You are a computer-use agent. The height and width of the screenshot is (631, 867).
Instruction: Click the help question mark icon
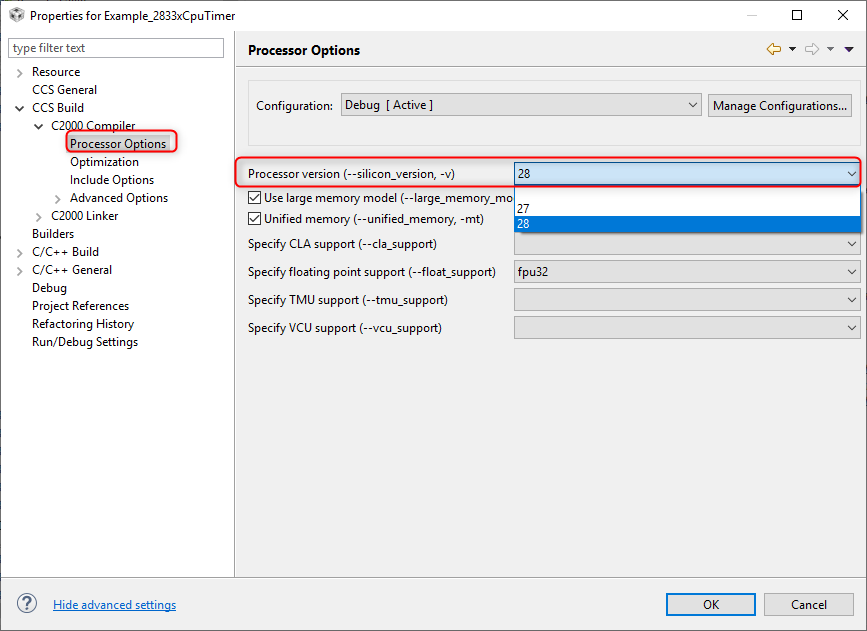click(27, 603)
